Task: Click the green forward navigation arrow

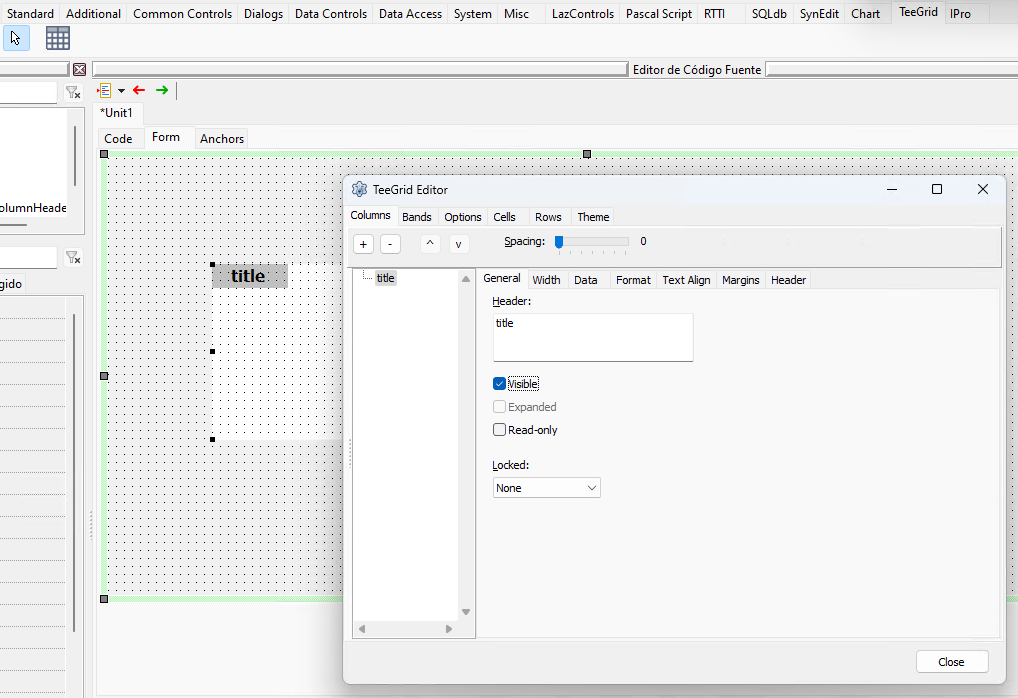Action: pyautogui.click(x=162, y=90)
